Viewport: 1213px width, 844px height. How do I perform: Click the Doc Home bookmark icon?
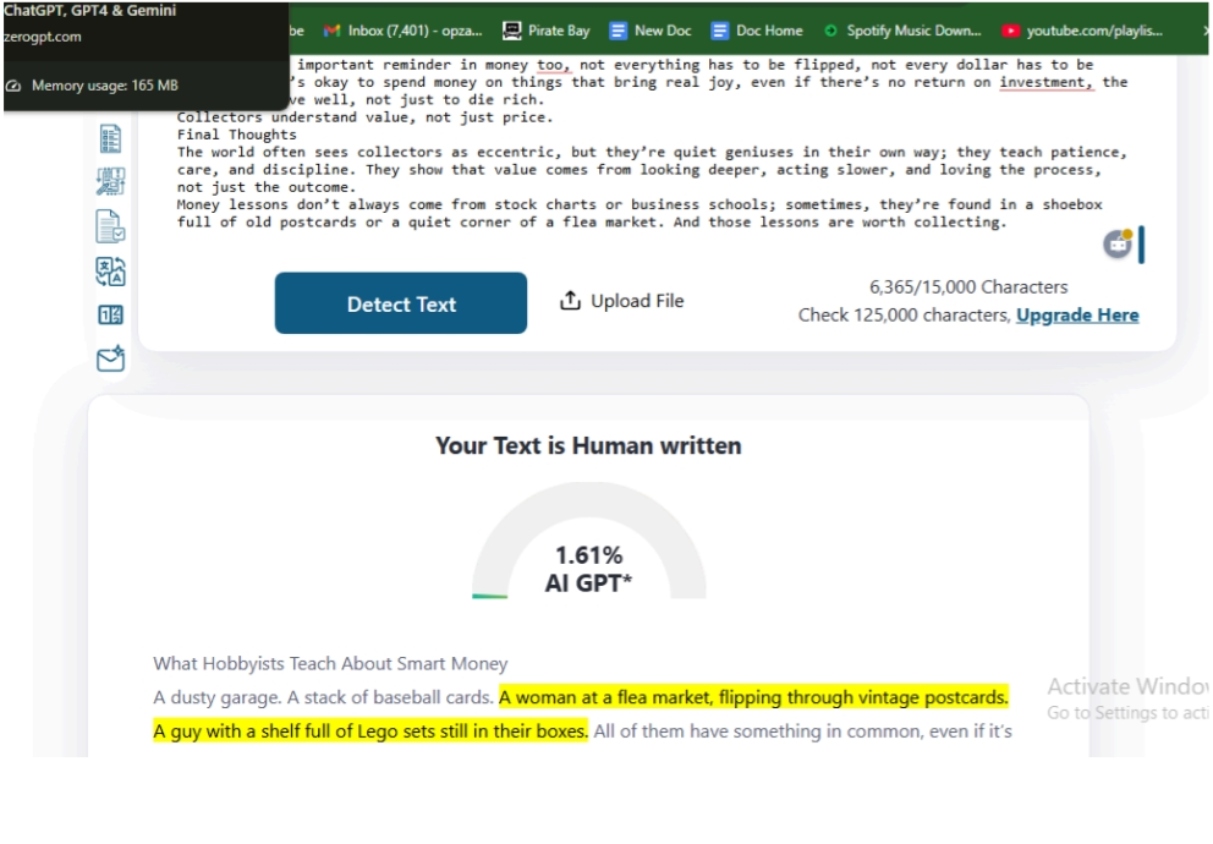tap(720, 31)
